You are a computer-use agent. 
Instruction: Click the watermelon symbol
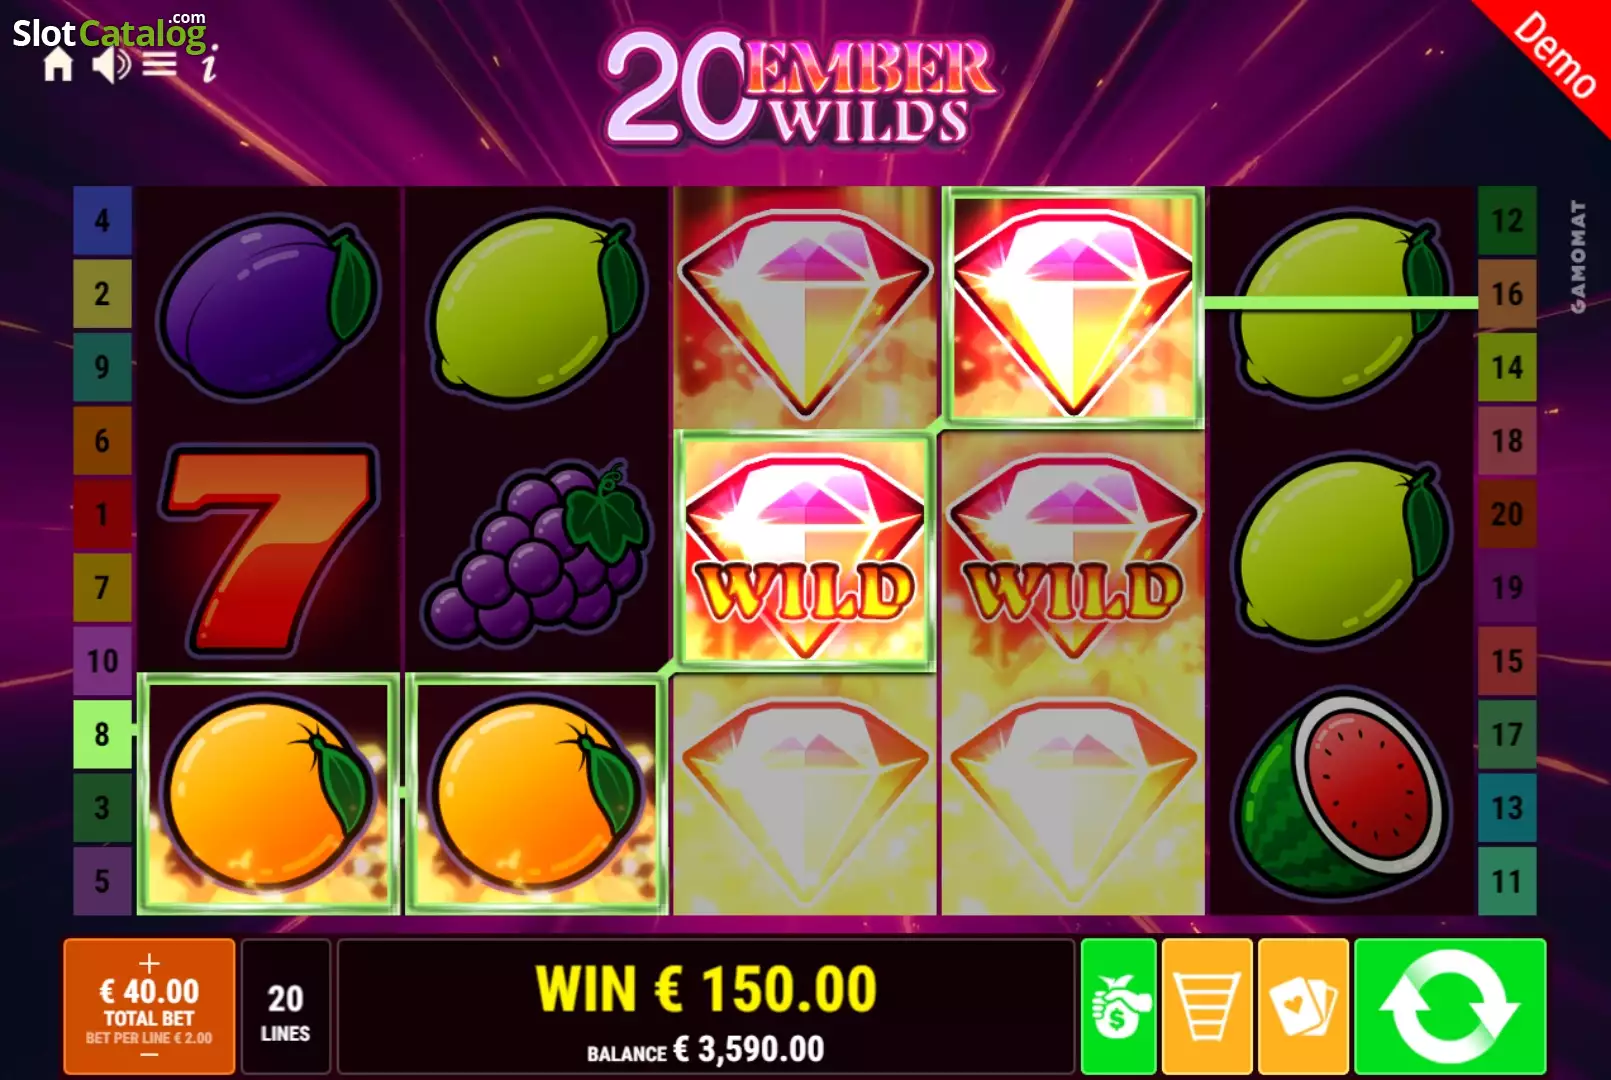[x=1342, y=794]
